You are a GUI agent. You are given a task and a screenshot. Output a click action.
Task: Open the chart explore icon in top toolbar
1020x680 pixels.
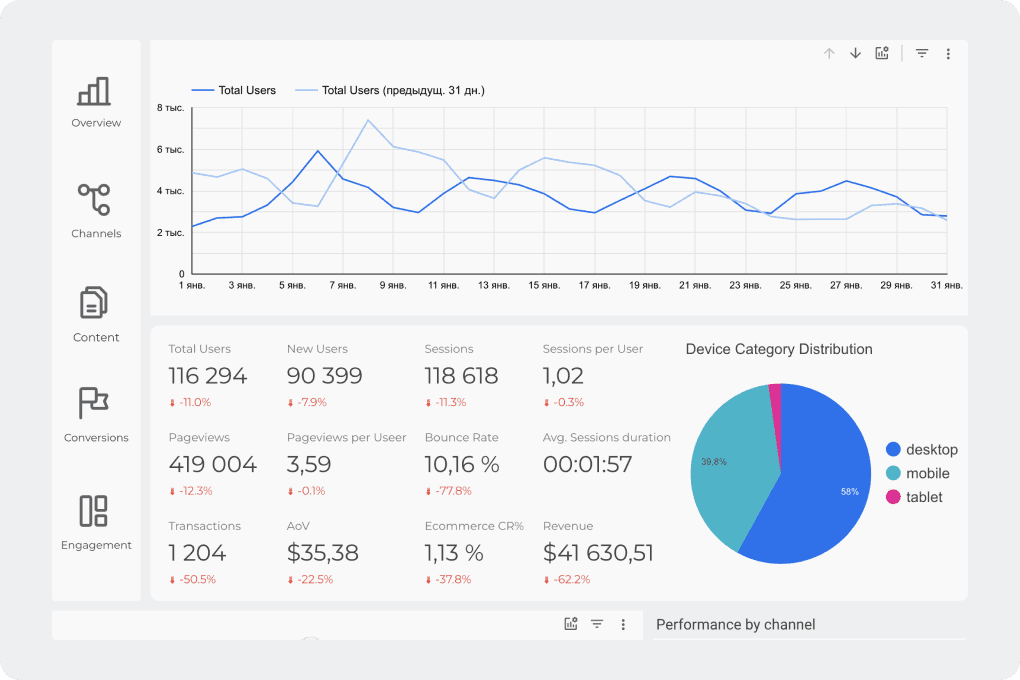point(882,53)
